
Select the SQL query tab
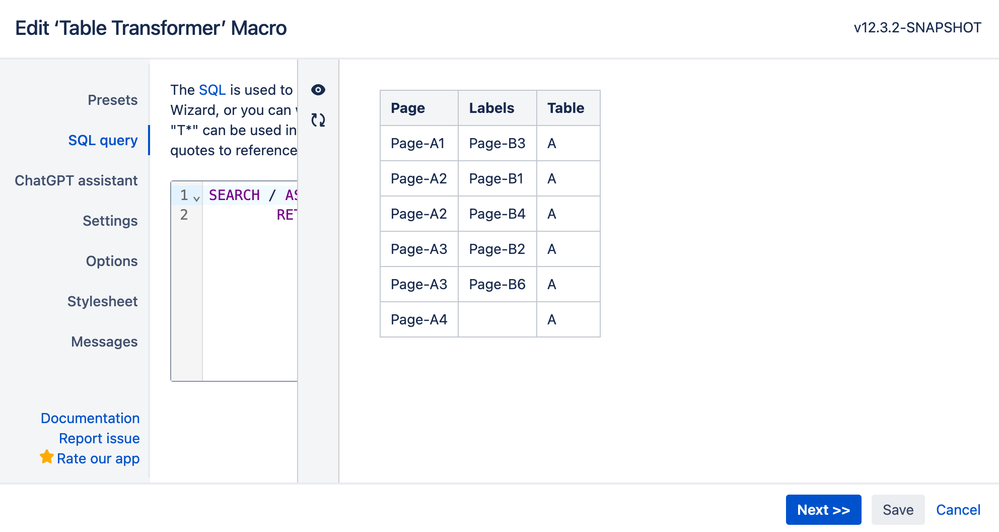point(102,140)
